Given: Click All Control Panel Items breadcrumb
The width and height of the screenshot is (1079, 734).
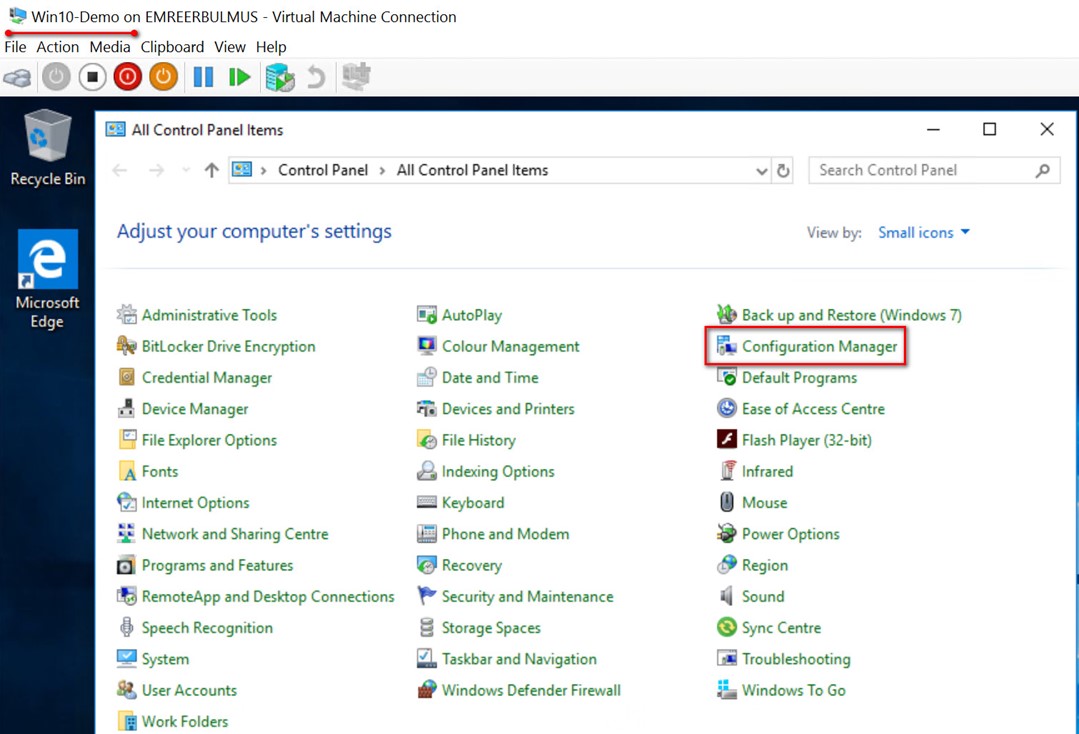Looking at the screenshot, I should 472,170.
